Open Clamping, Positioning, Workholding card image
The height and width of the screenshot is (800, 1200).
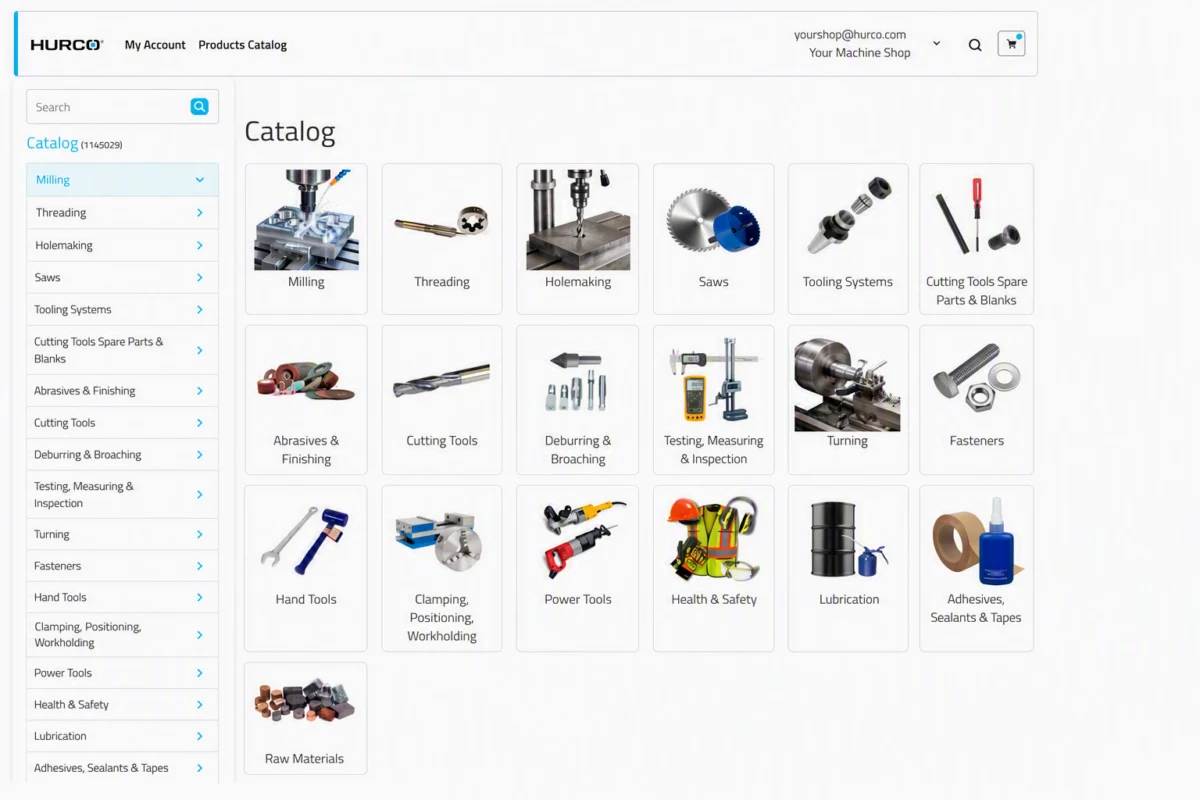440,542
